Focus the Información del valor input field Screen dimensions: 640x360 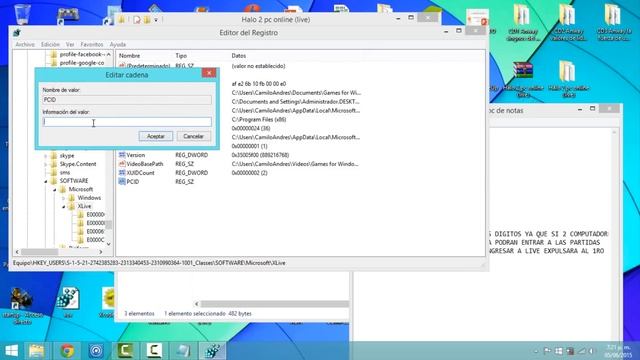(127, 122)
